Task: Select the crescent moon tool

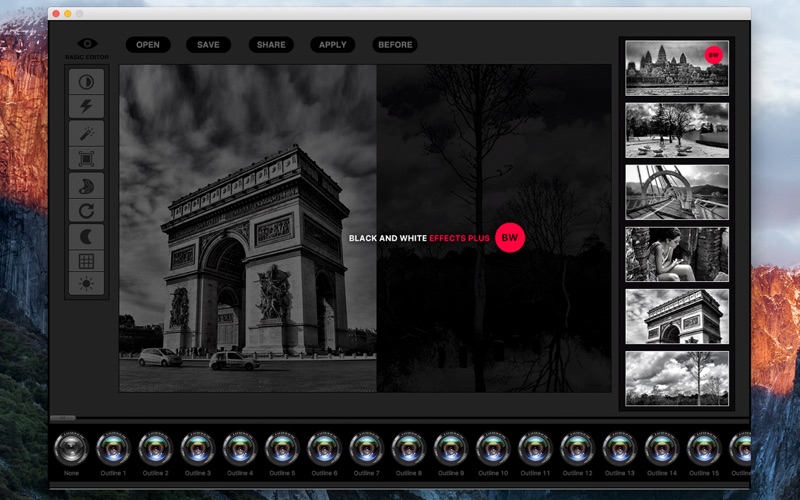Action: click(86, 237)
